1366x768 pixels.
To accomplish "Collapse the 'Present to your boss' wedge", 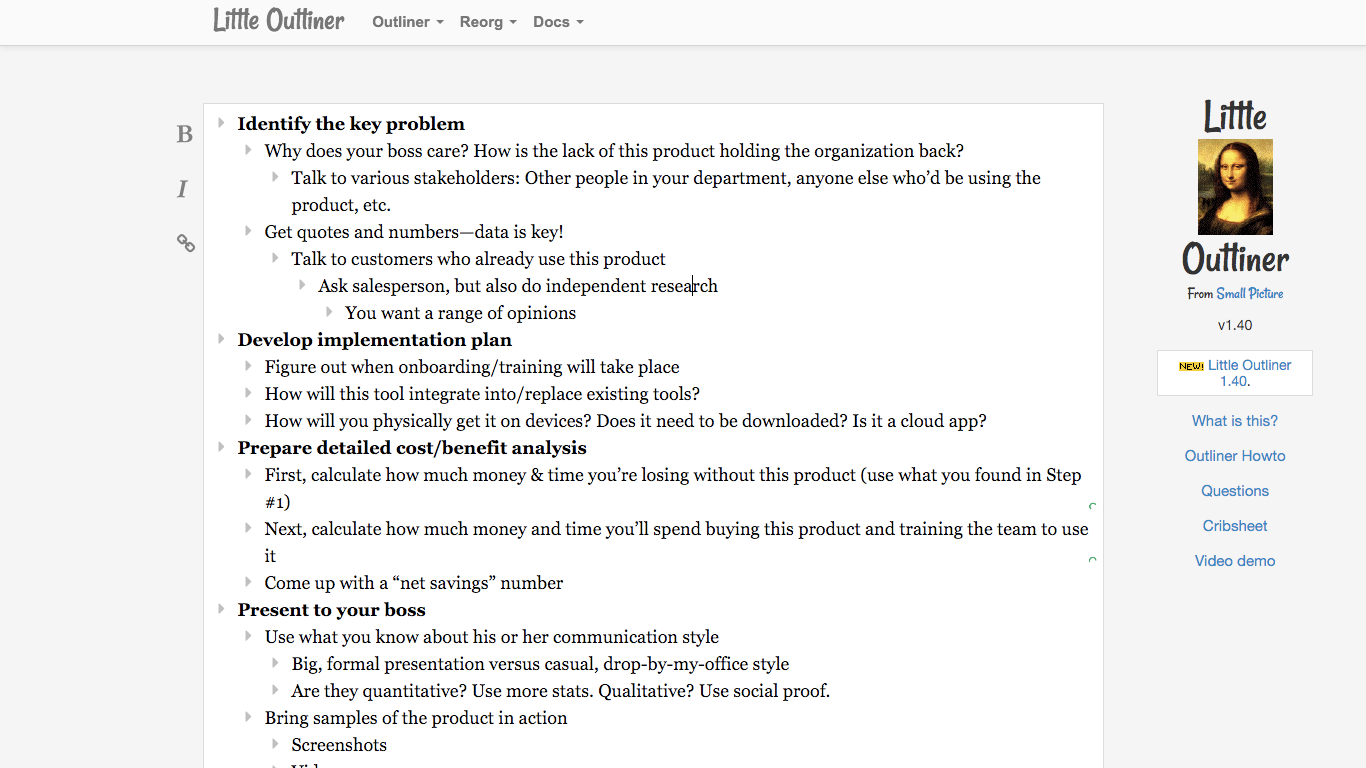I will tap(221, 609).
